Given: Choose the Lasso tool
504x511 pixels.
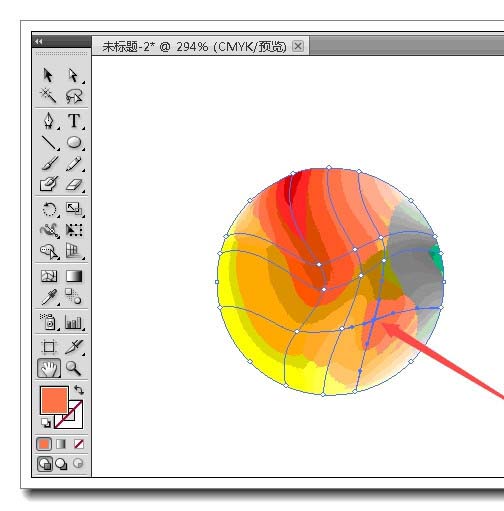Looking at the screenshot, I should pos(74,96).
